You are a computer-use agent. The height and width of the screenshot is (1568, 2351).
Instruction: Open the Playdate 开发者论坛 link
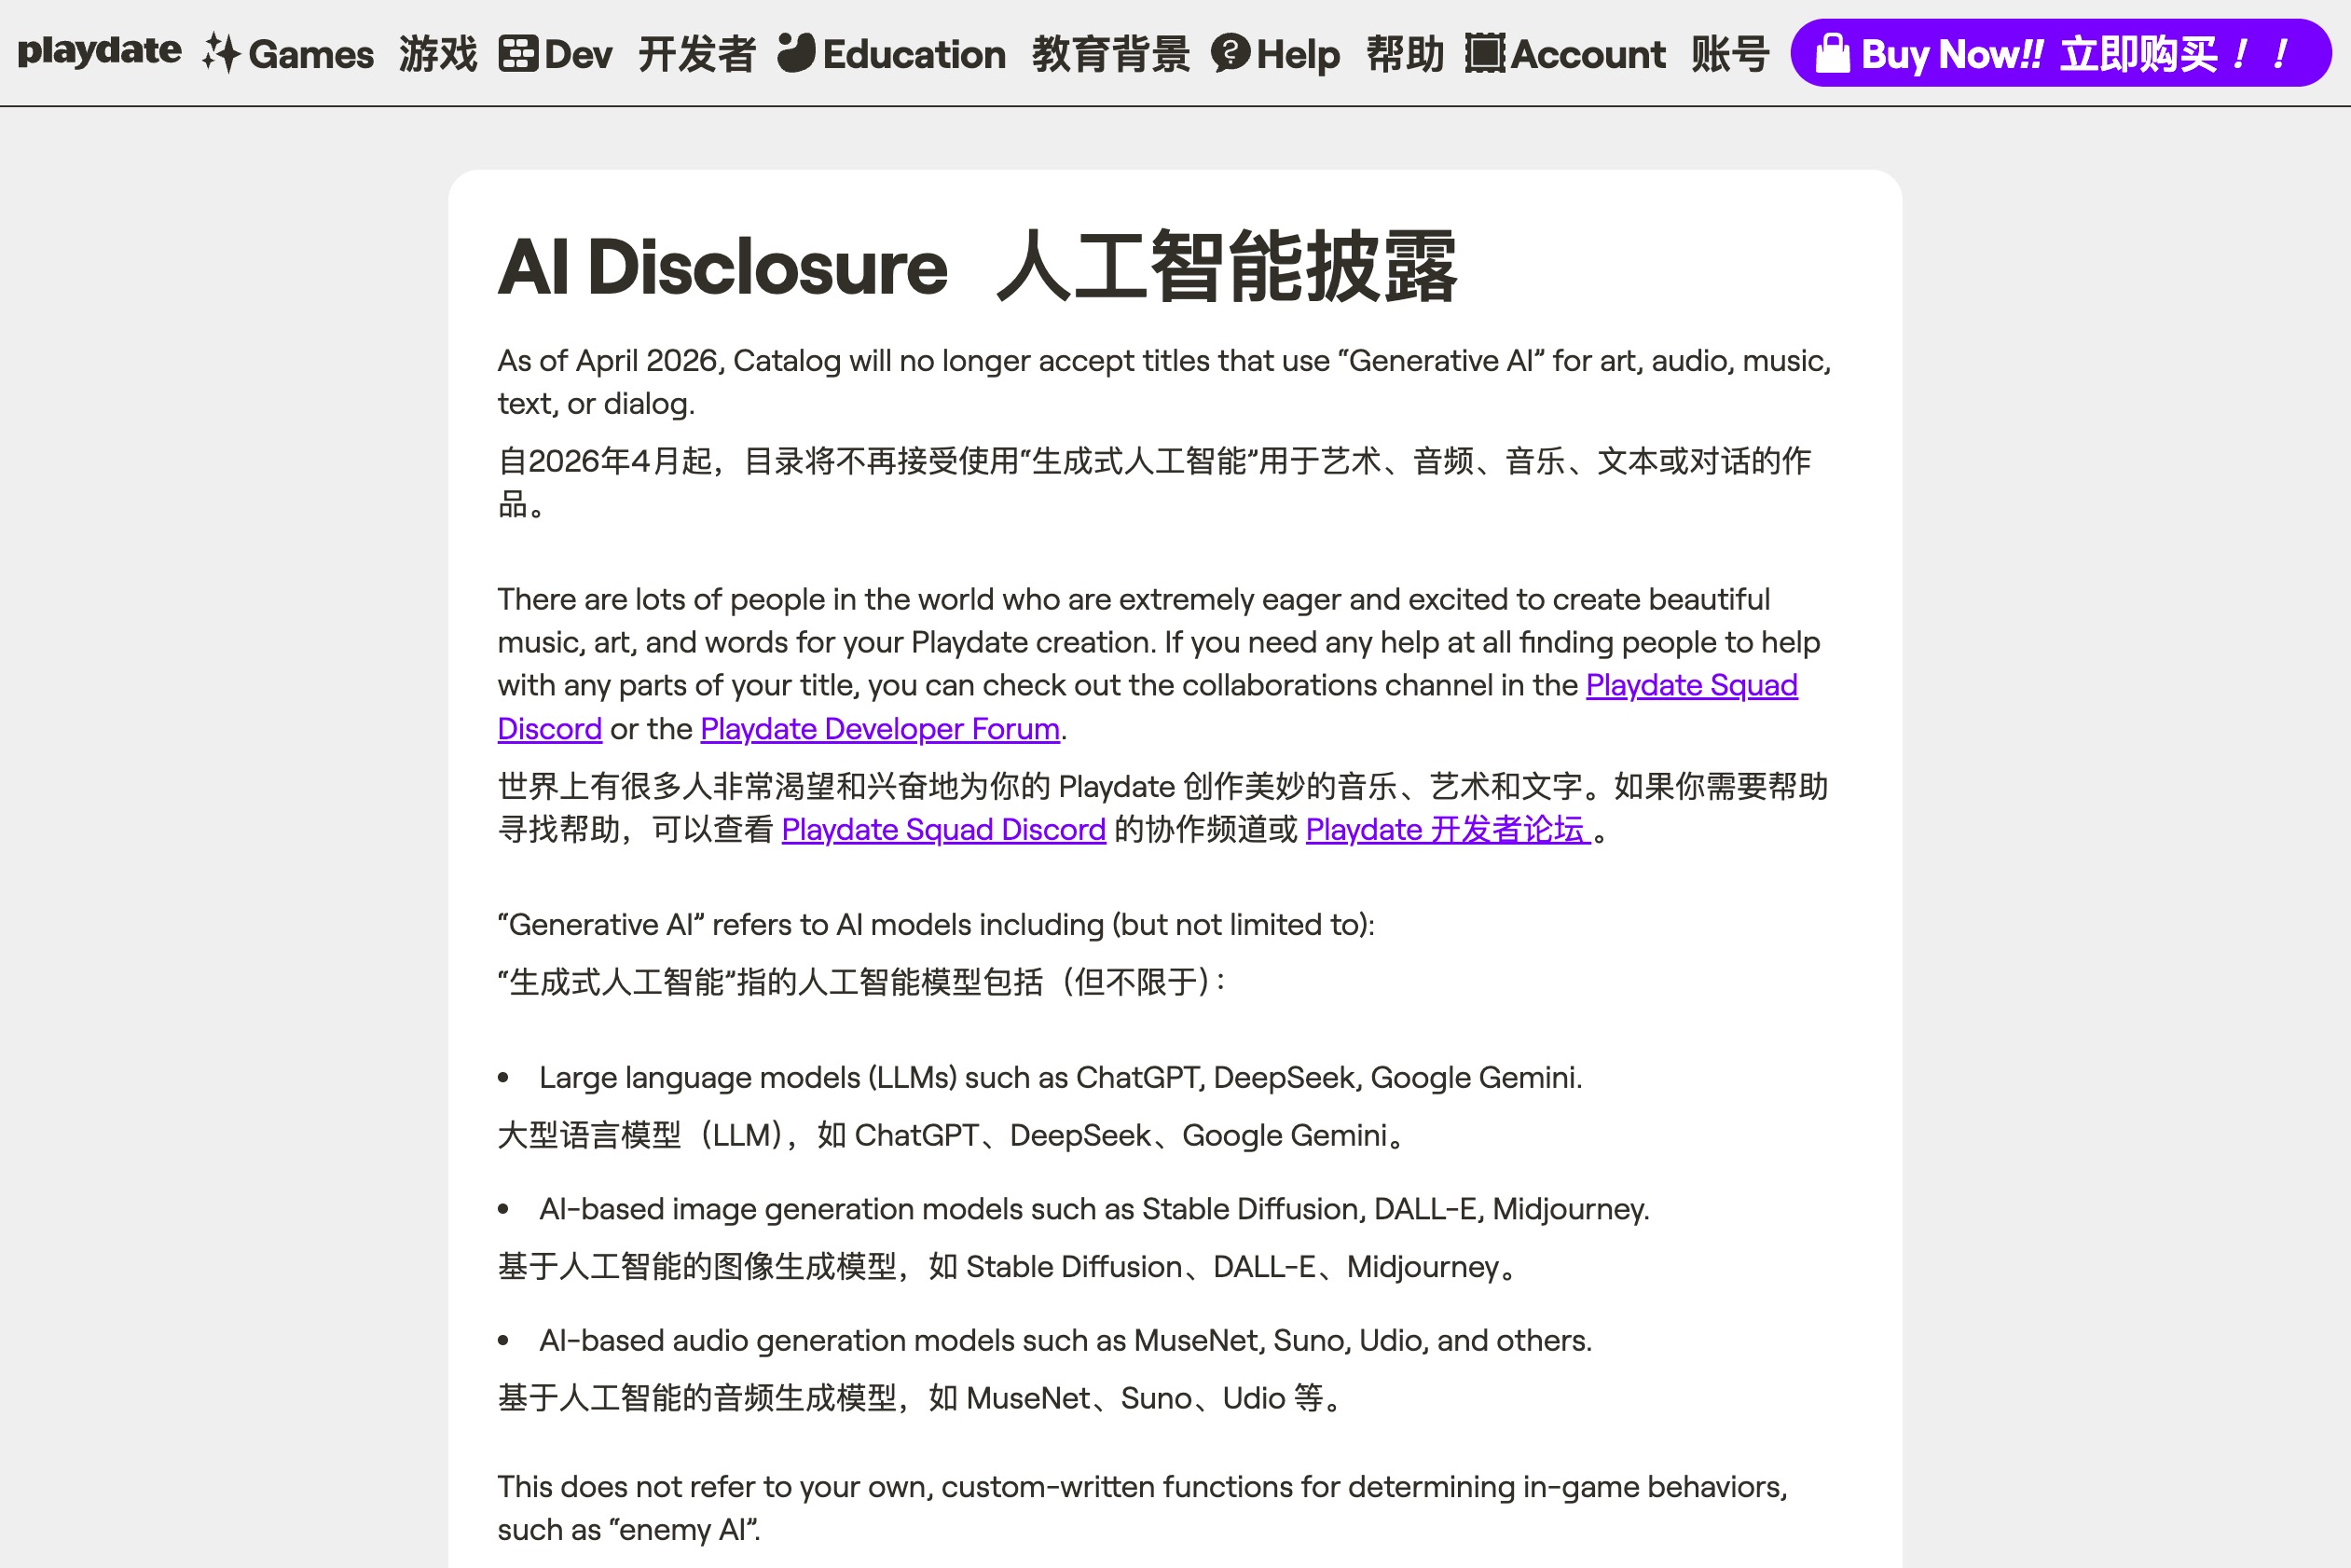click(x=1446, y=830)
